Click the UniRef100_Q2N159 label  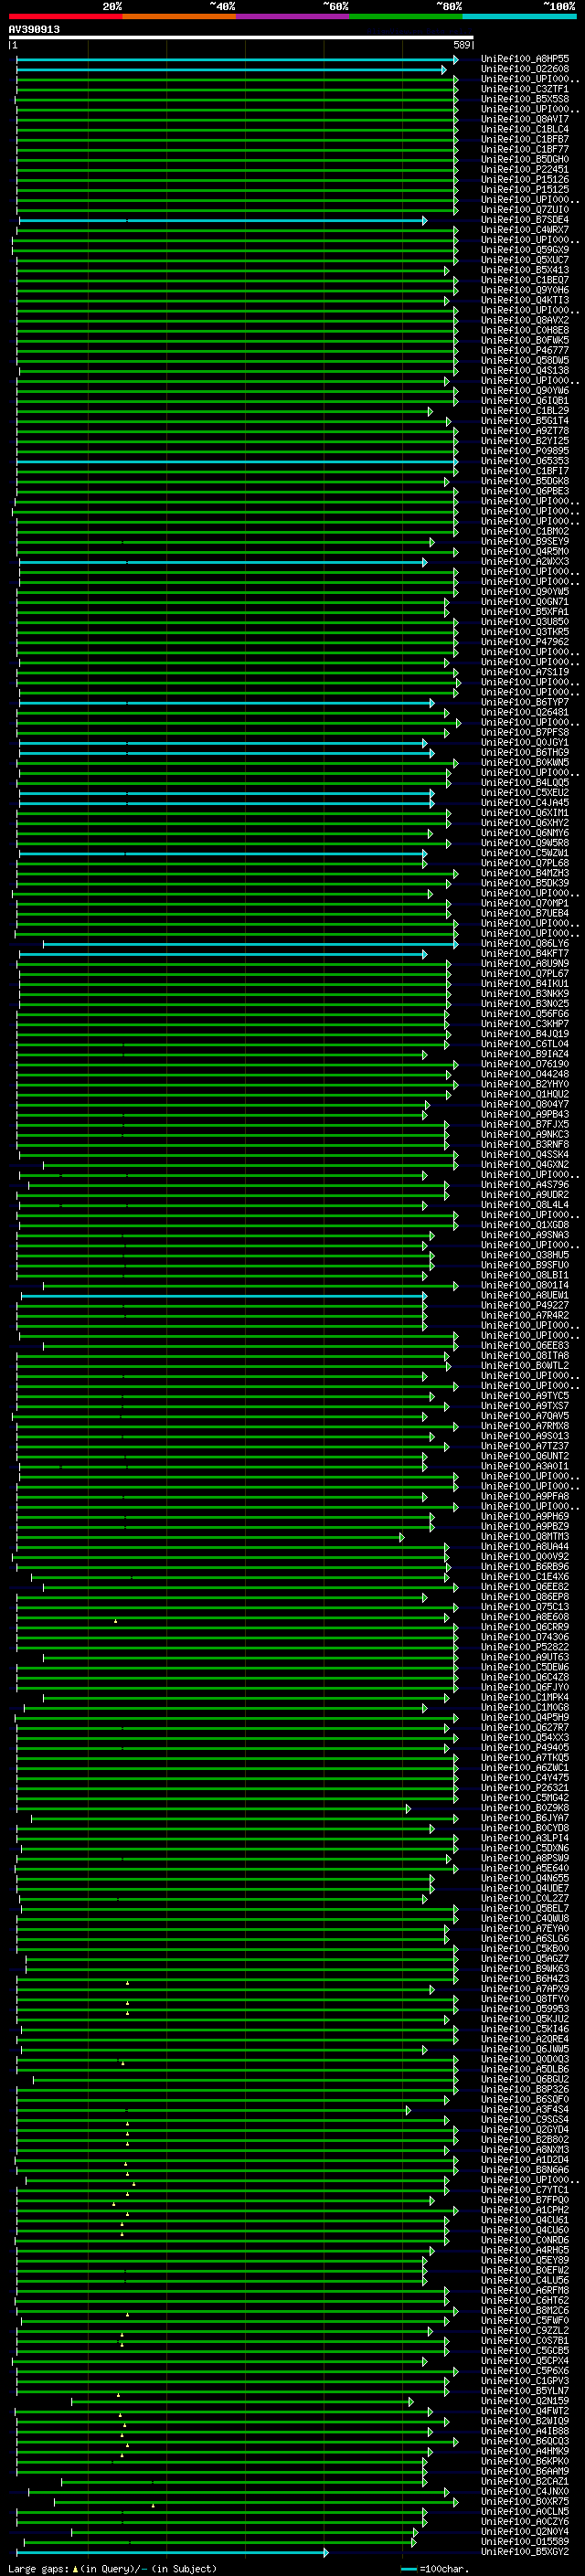[525, 2402]
